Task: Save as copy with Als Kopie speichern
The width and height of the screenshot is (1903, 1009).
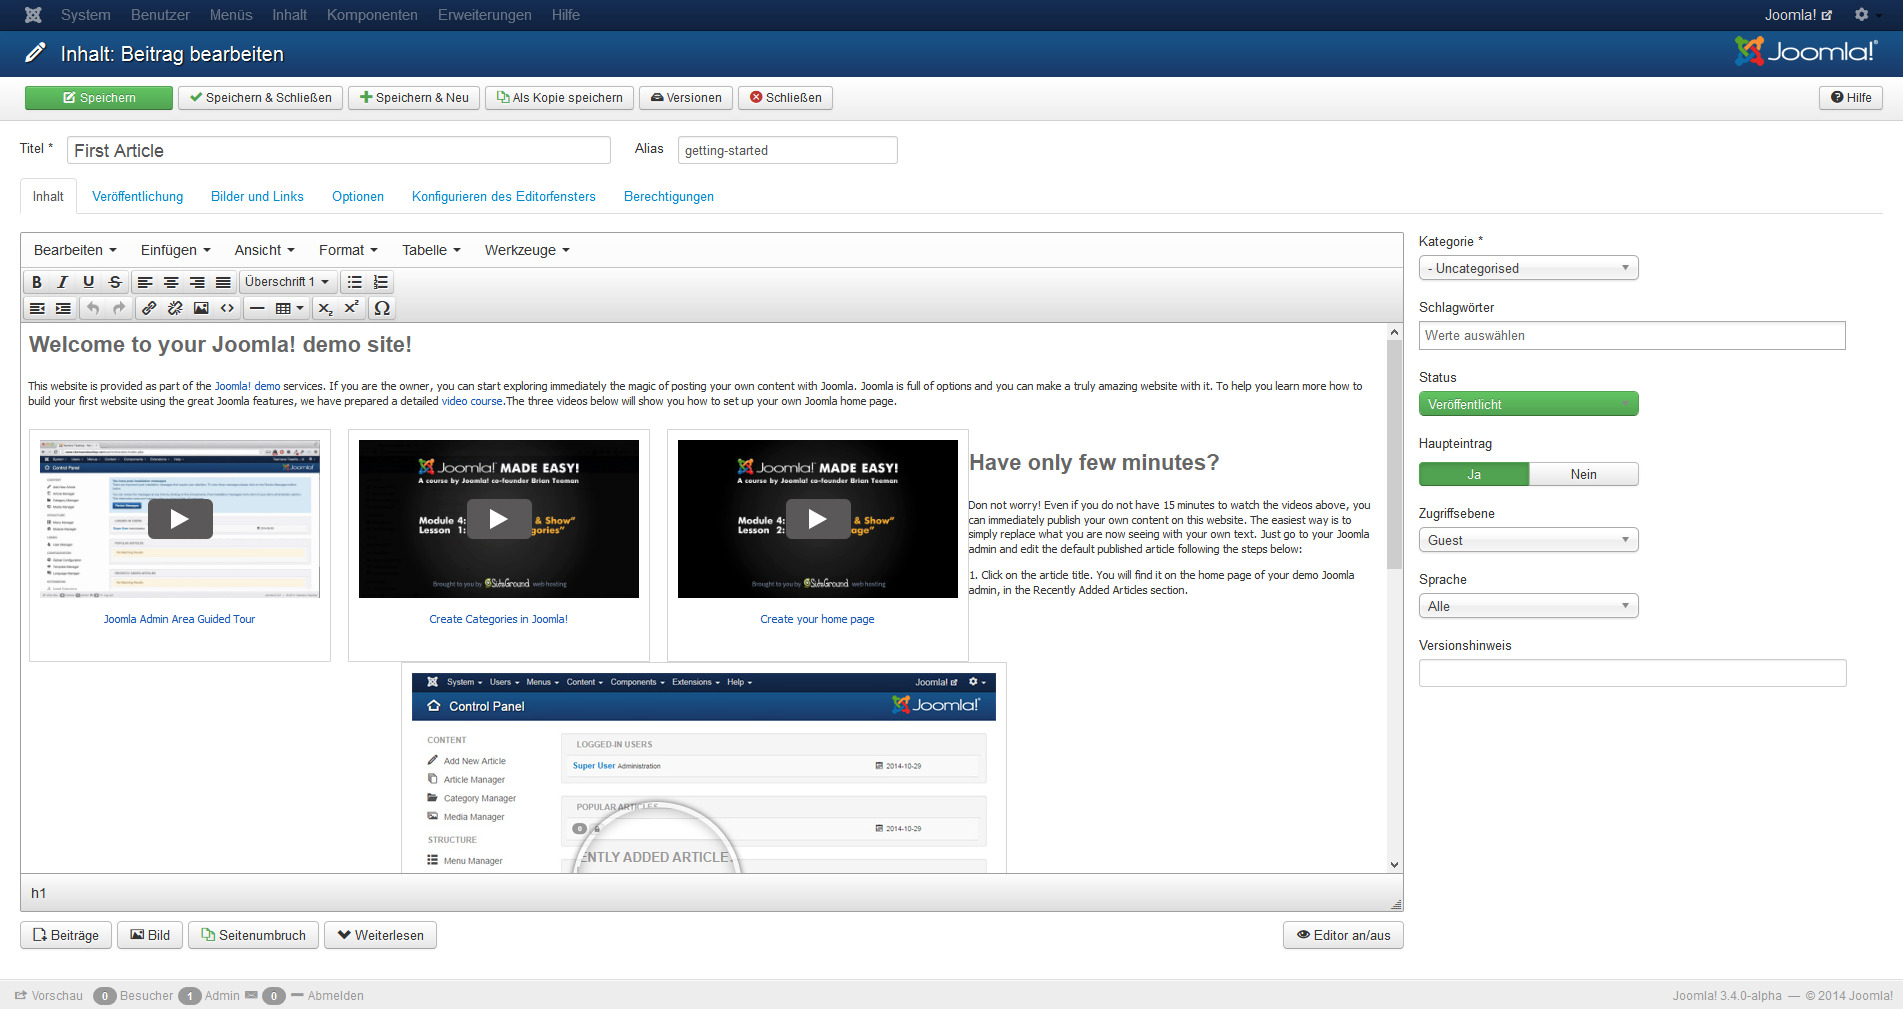Action: point(560,97)
